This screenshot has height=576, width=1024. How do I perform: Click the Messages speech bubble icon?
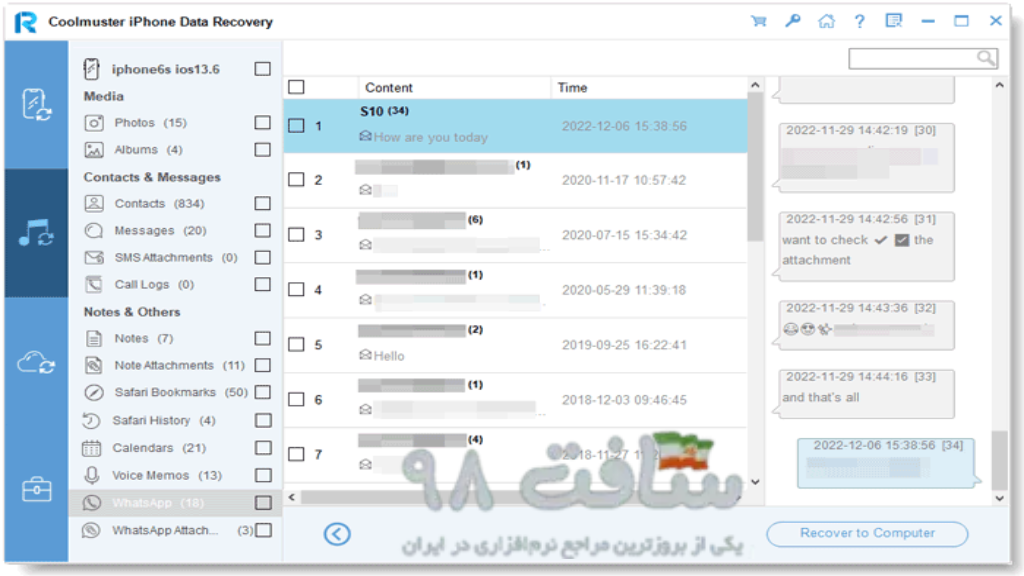(94, 231)
